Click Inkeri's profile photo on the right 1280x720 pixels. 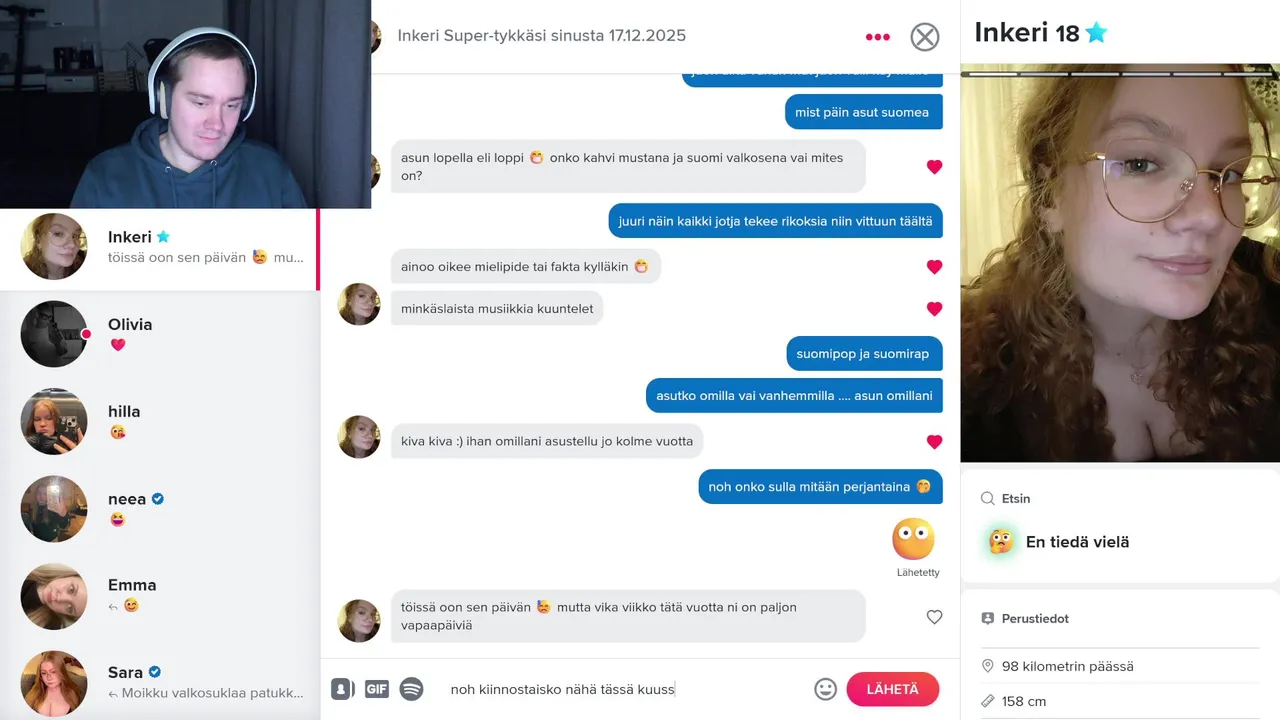(x=1120, y=263)
